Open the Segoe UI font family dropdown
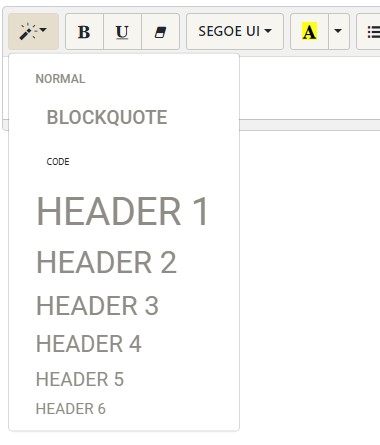The width and height of the screenshot is (380, 445). coord(235,32)
